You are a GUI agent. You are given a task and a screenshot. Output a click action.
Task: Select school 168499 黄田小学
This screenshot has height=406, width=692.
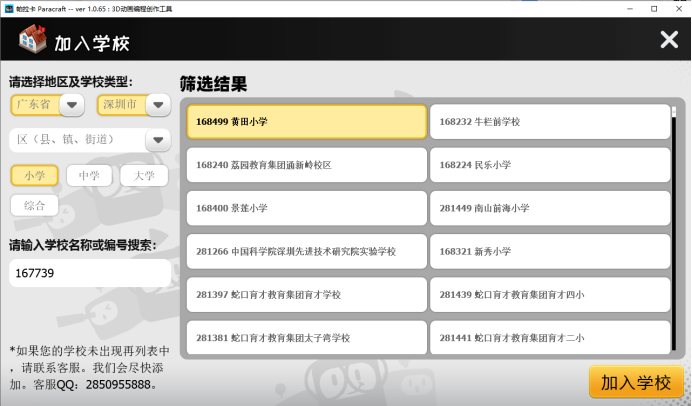306,122
